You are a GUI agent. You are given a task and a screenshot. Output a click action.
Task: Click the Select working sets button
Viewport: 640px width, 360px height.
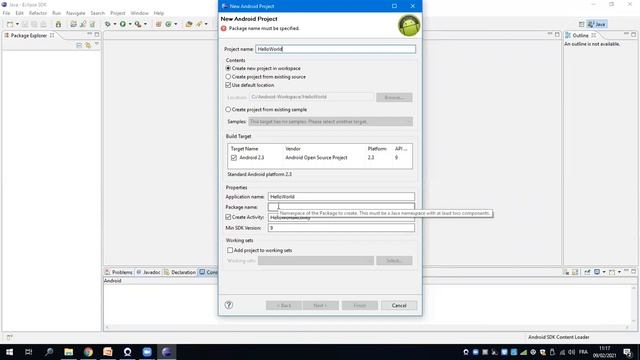pos(394,260)
